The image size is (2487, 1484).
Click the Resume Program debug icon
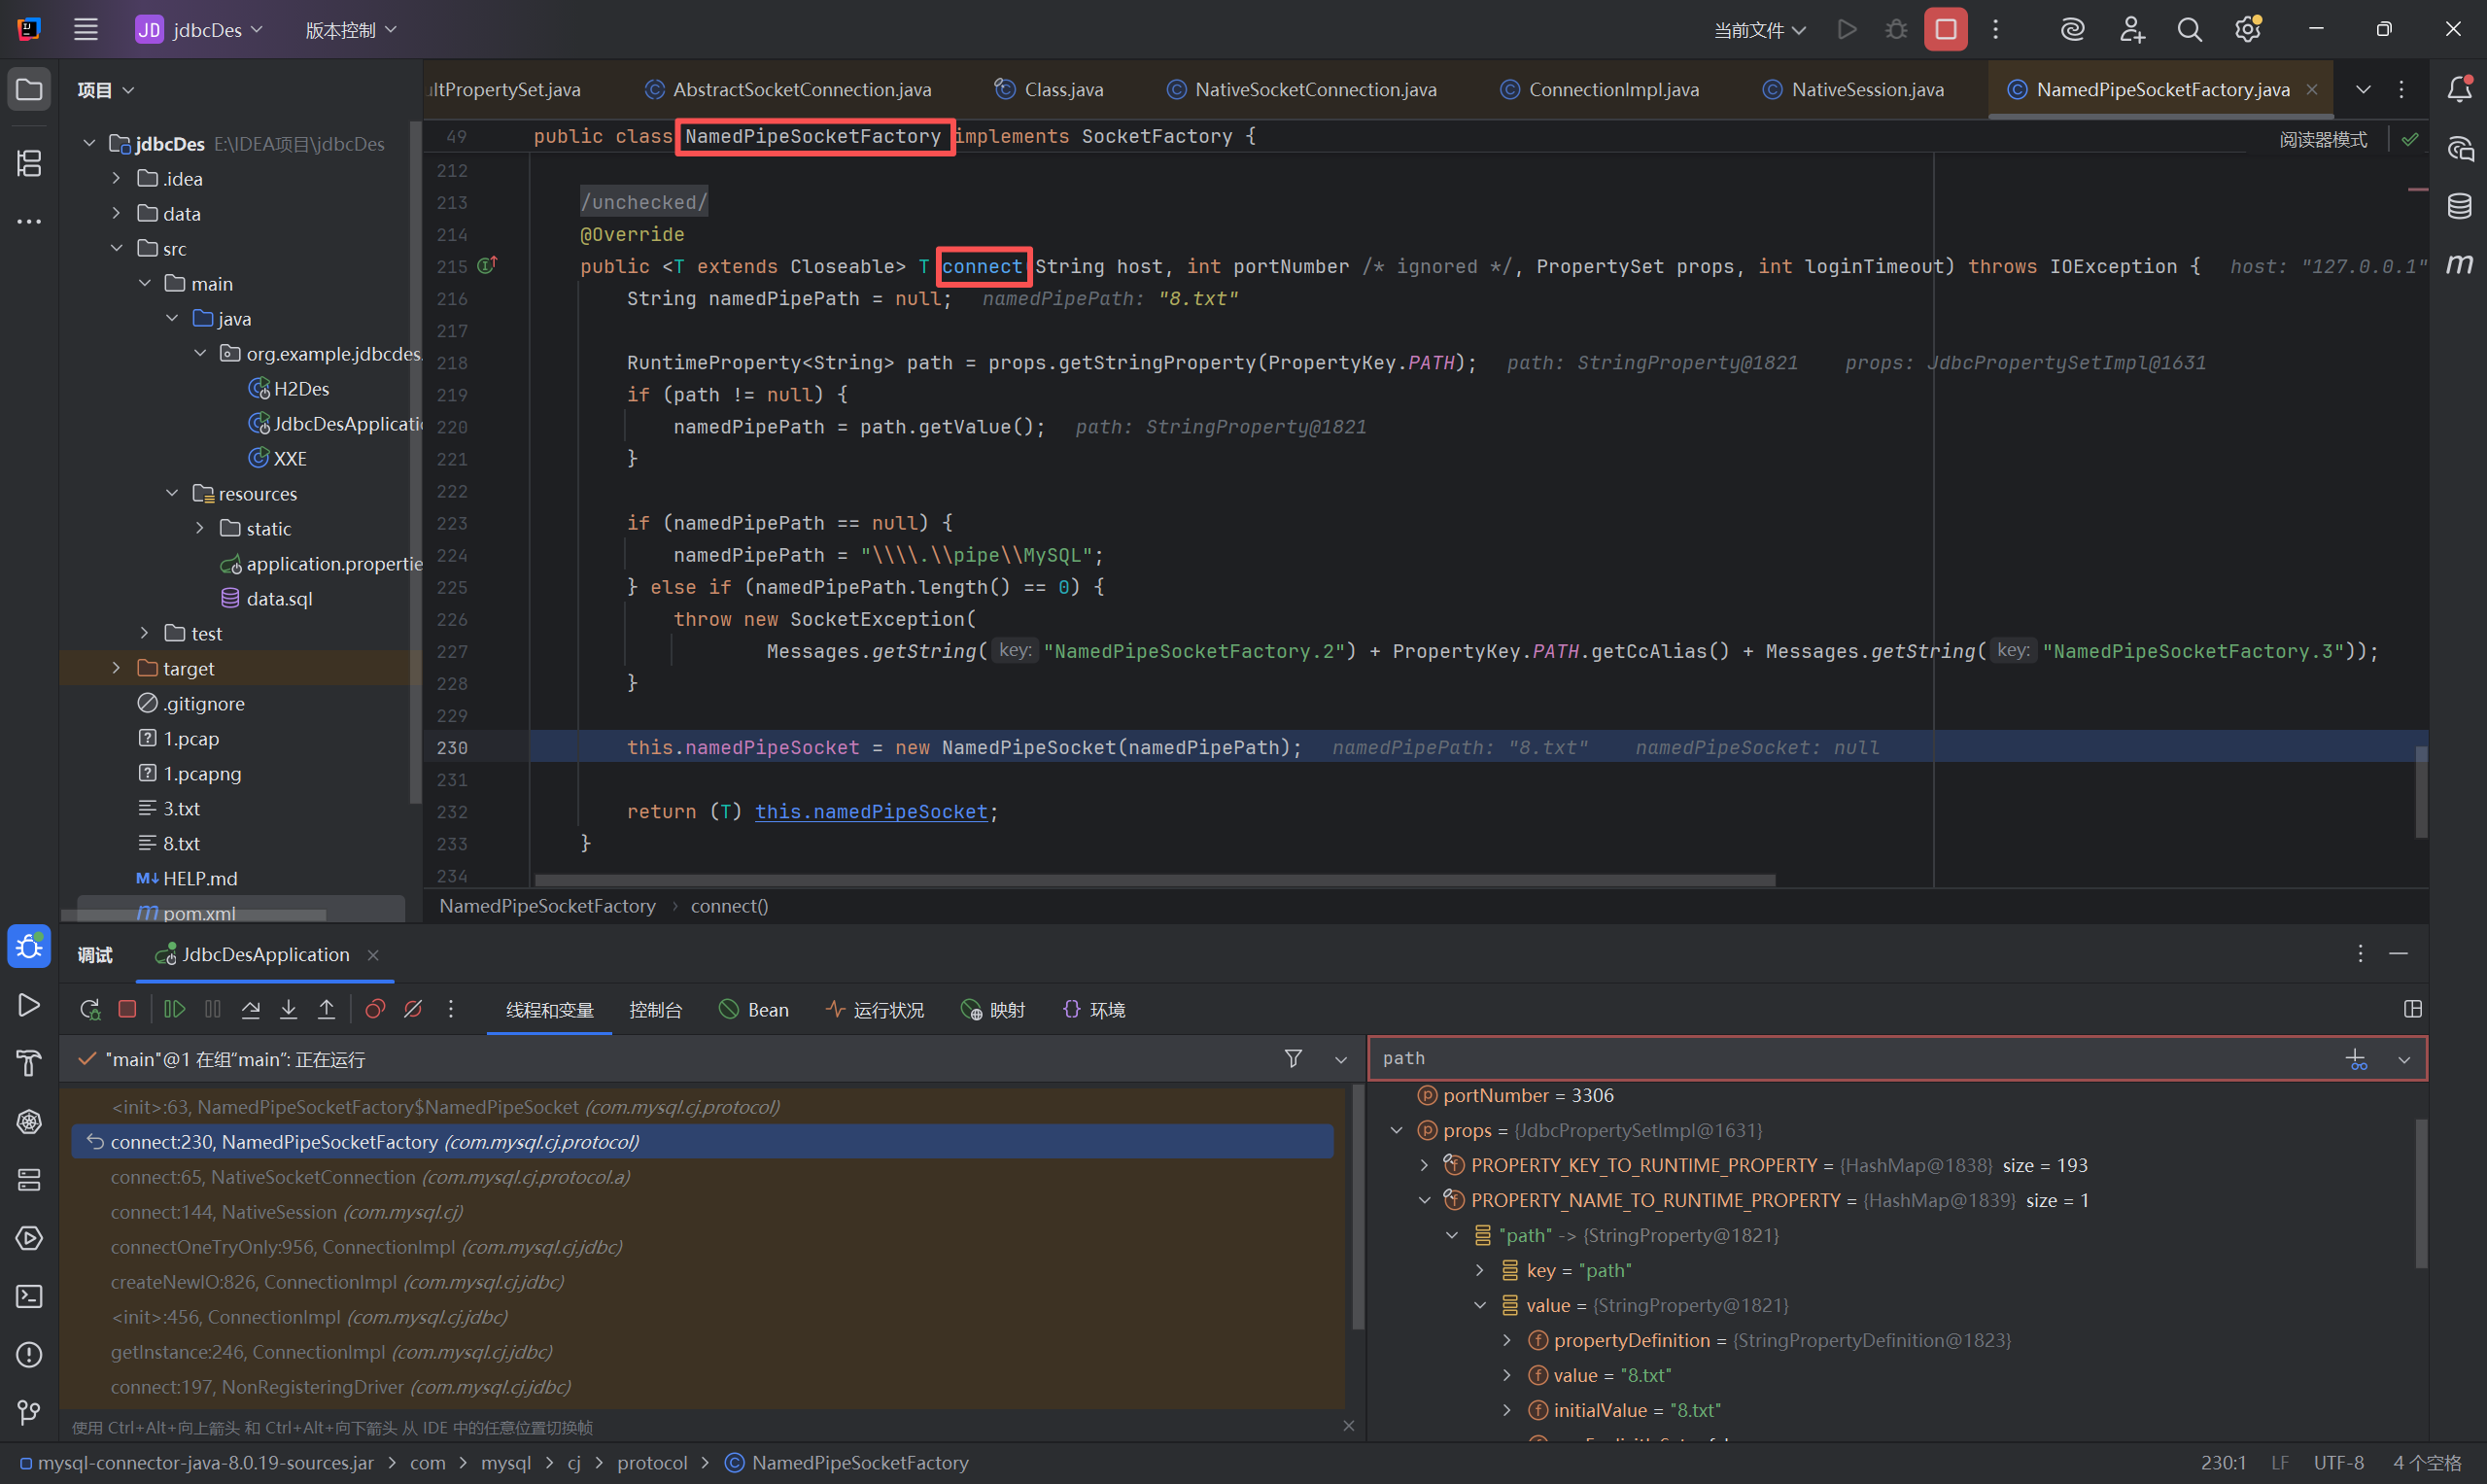coord(174,1009)
